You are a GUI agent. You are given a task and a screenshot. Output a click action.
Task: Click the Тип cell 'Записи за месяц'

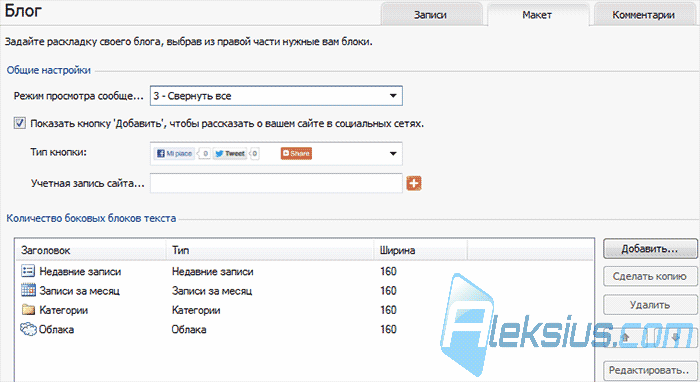tap(212, 291)
